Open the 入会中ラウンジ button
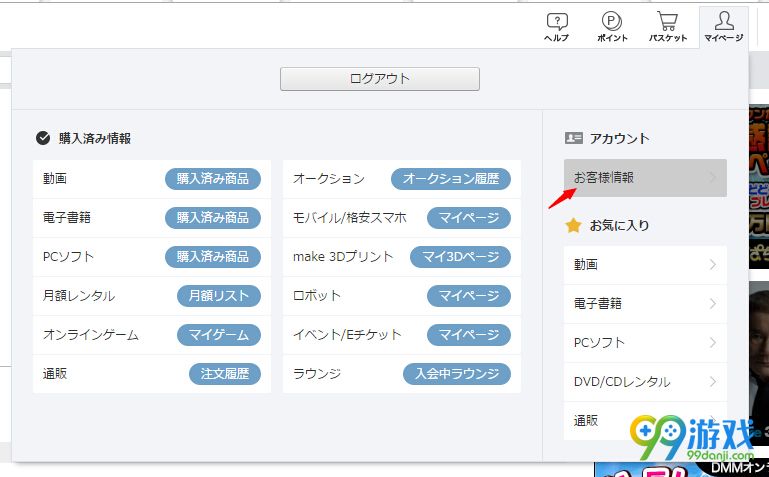This screenshot has width=769, height=477. point(457,374)
